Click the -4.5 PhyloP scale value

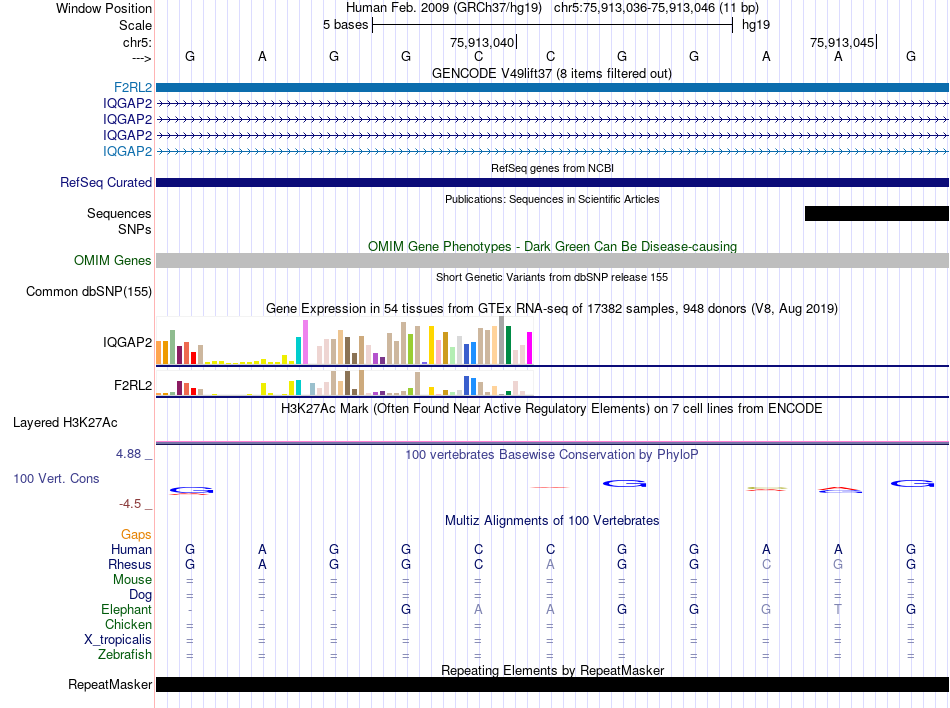[130, 504]
